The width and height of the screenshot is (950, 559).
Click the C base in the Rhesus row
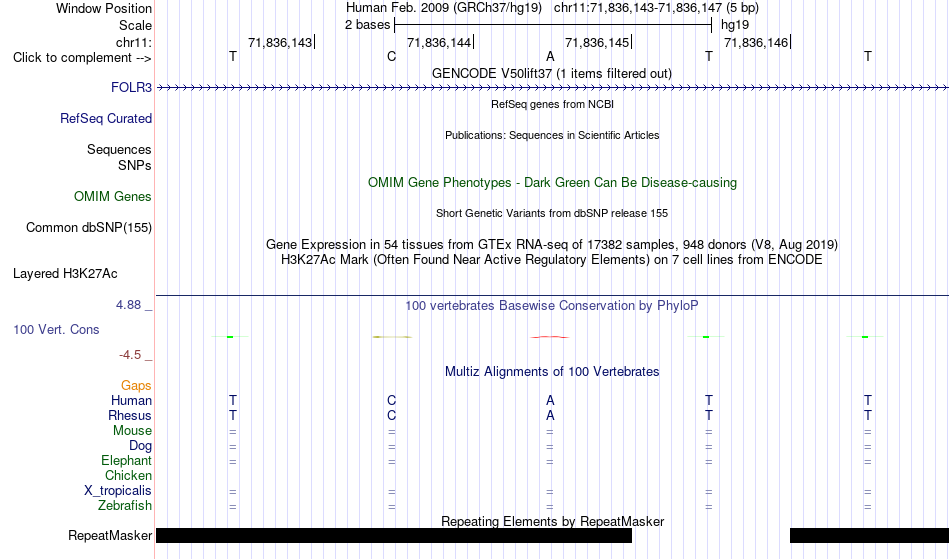pyautogui.click(x=391, y=415)
